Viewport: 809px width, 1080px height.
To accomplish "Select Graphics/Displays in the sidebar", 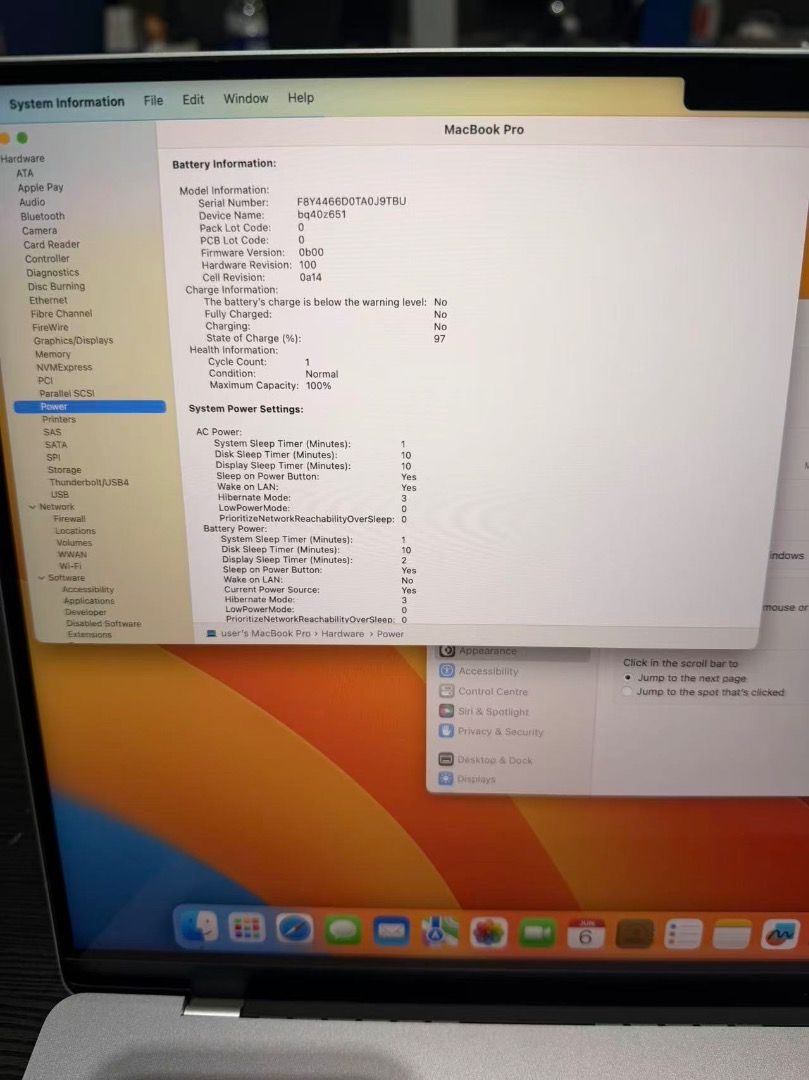I will click(73, 340).
